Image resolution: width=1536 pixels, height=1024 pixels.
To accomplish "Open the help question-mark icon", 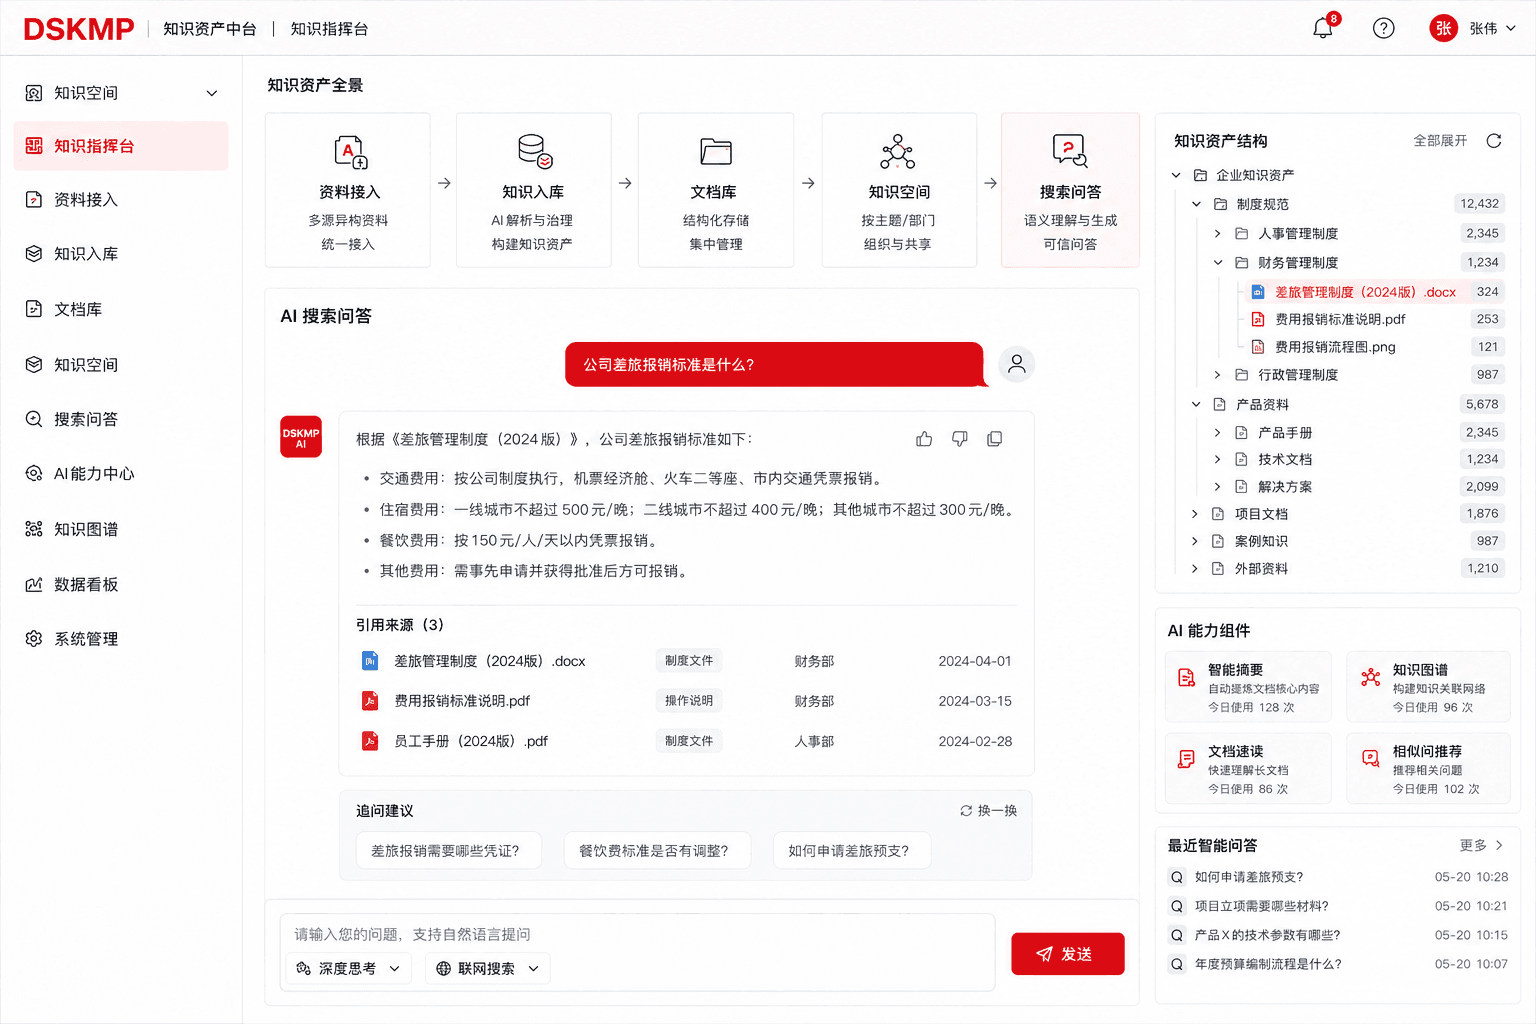I will click(x=1384, y=28).
